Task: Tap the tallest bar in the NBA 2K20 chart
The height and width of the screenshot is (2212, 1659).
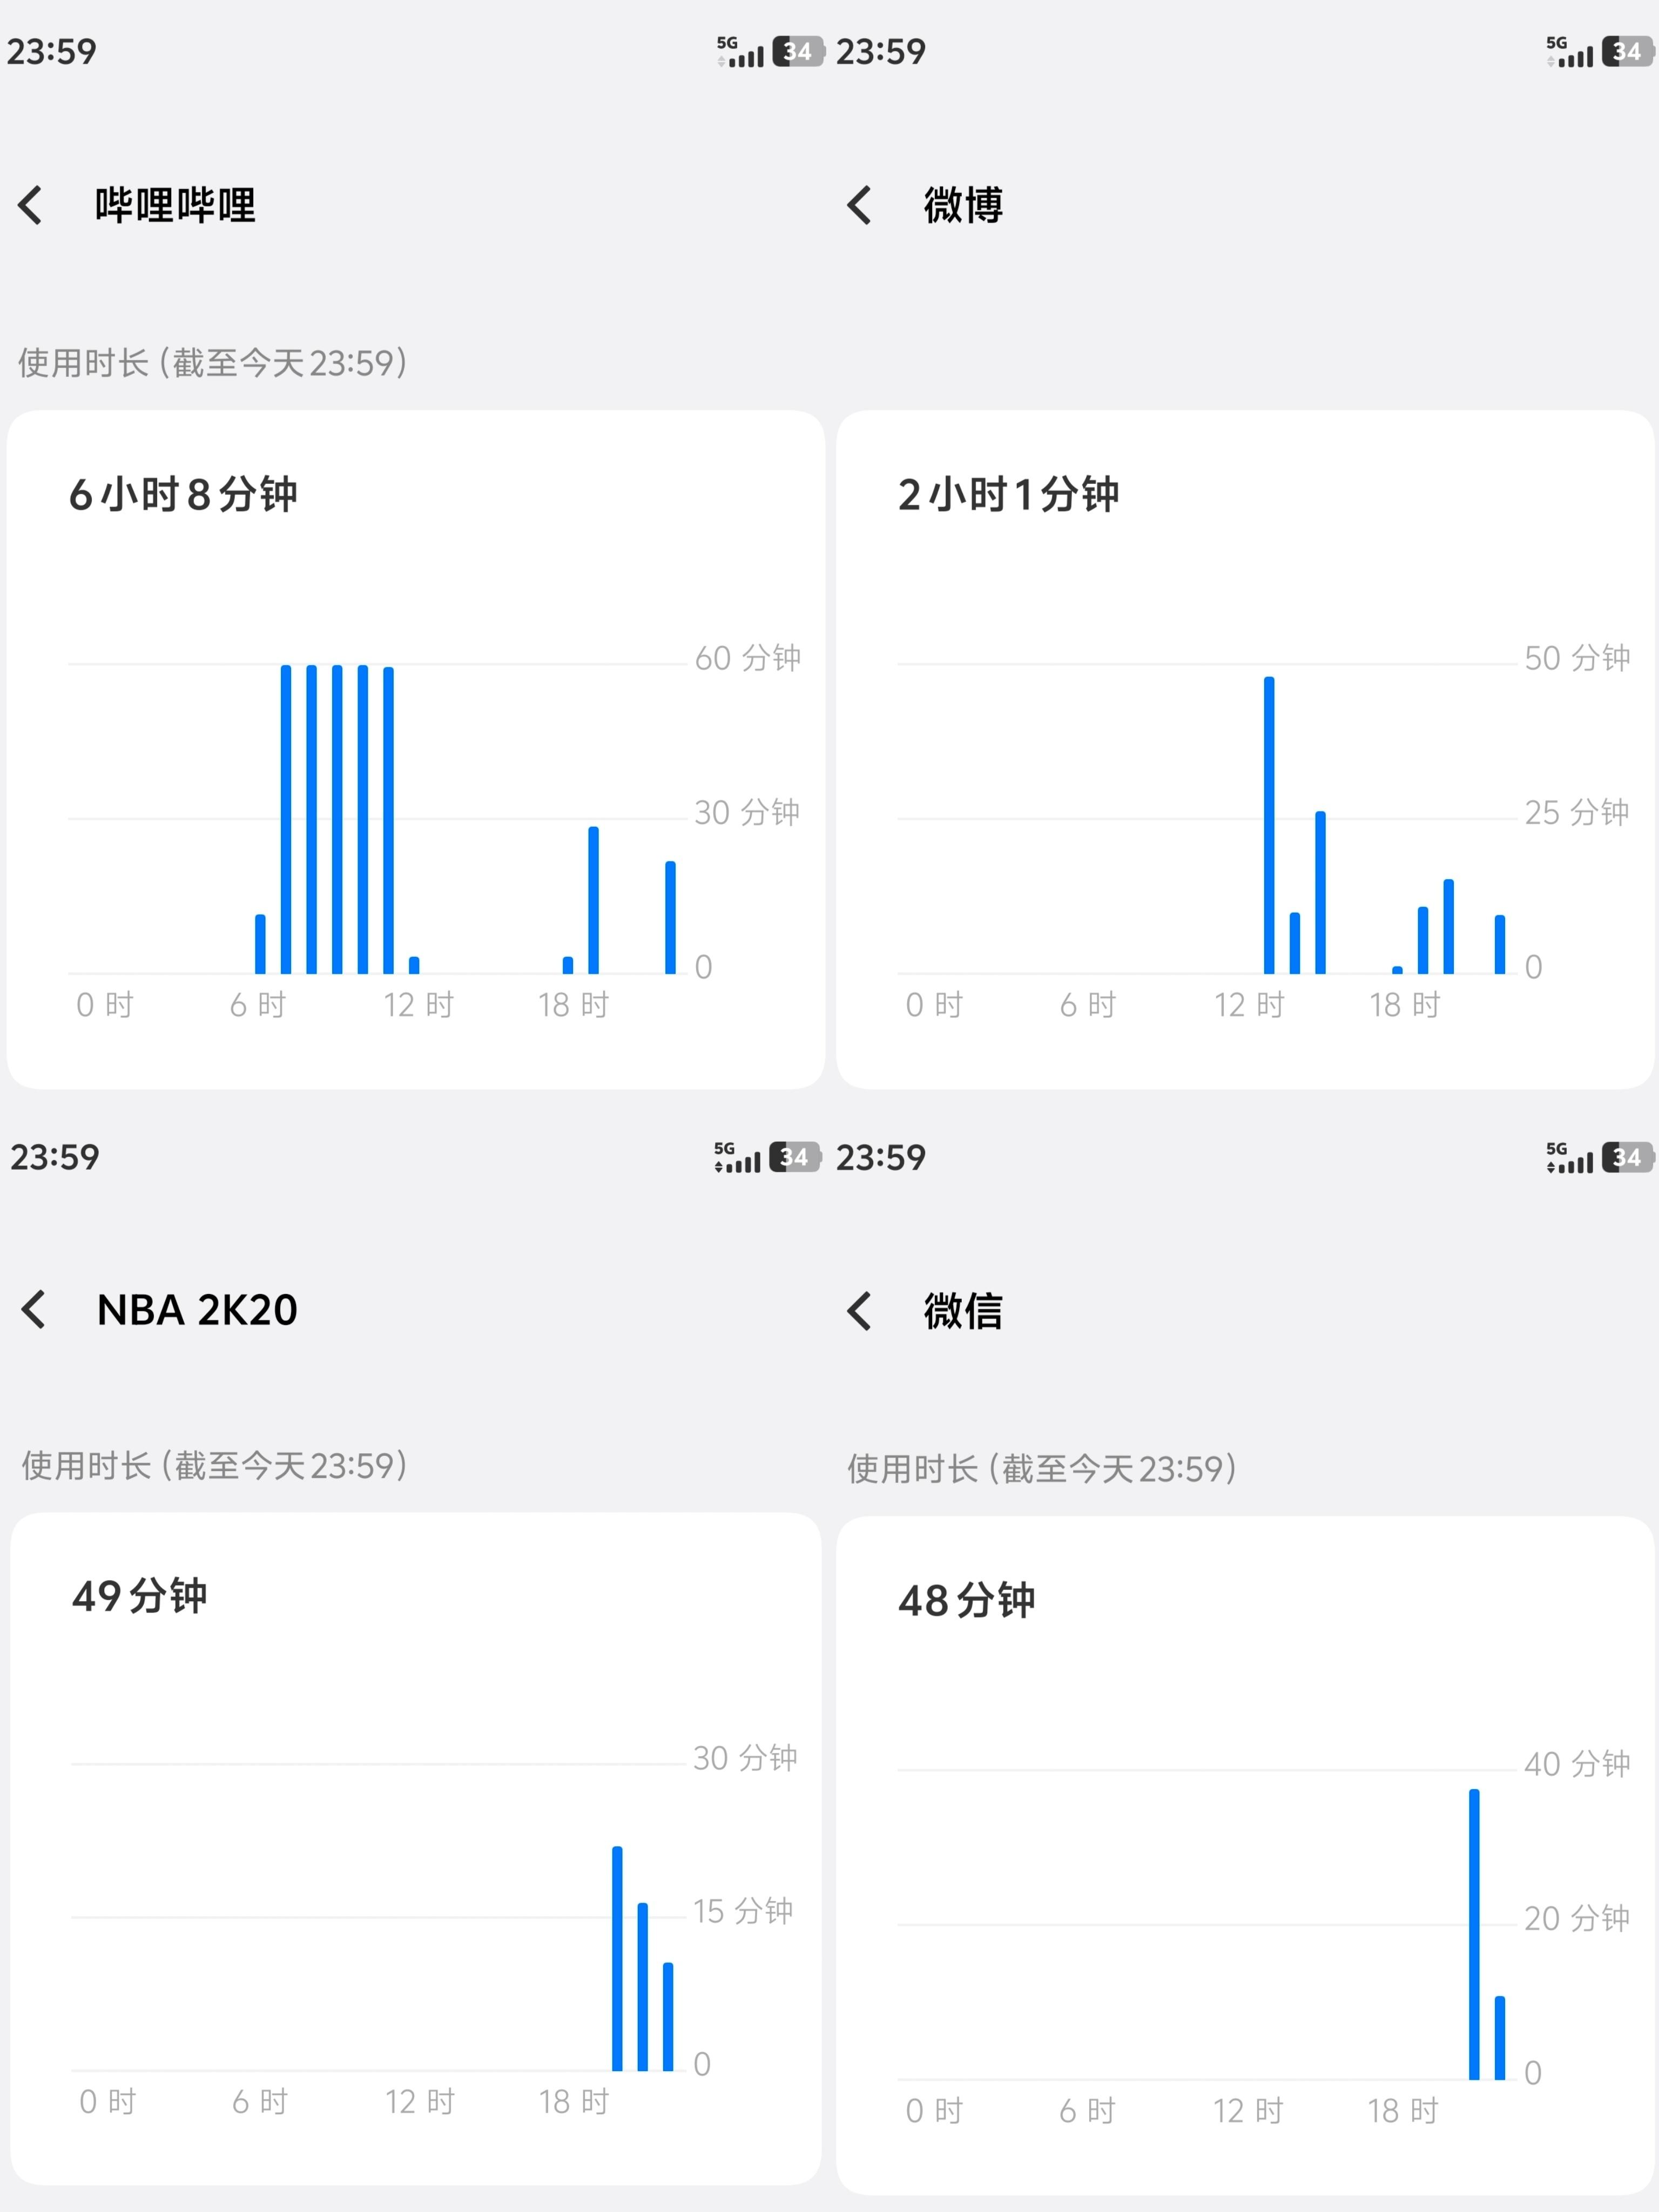Action: click(617, 1958)
